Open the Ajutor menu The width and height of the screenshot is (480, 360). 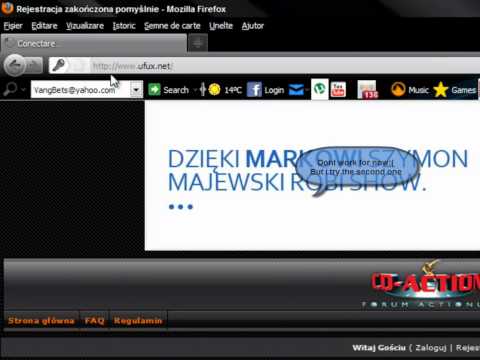coord(253,26)
